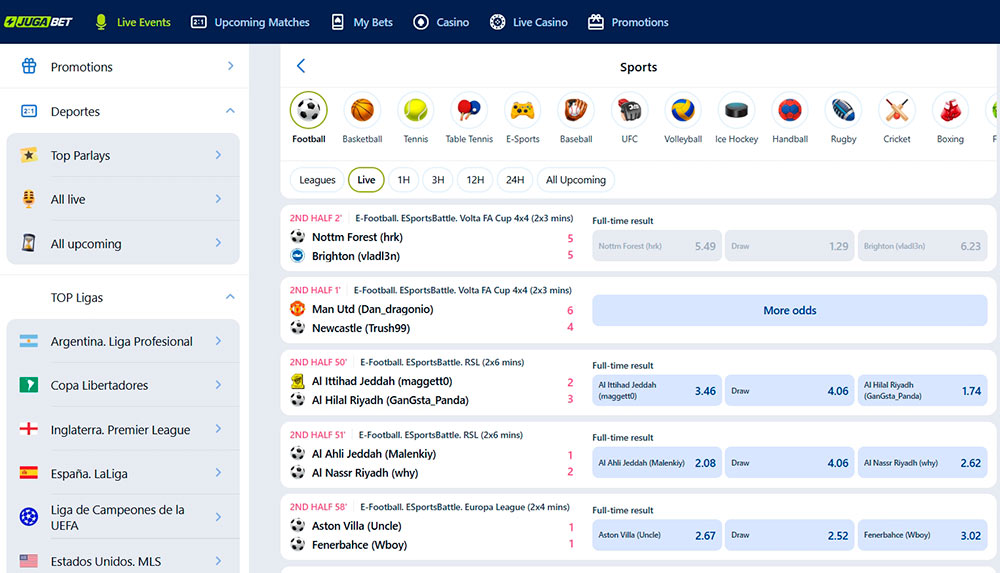
Task: Select the Basketball sport icon
Action: click(362, 110)
